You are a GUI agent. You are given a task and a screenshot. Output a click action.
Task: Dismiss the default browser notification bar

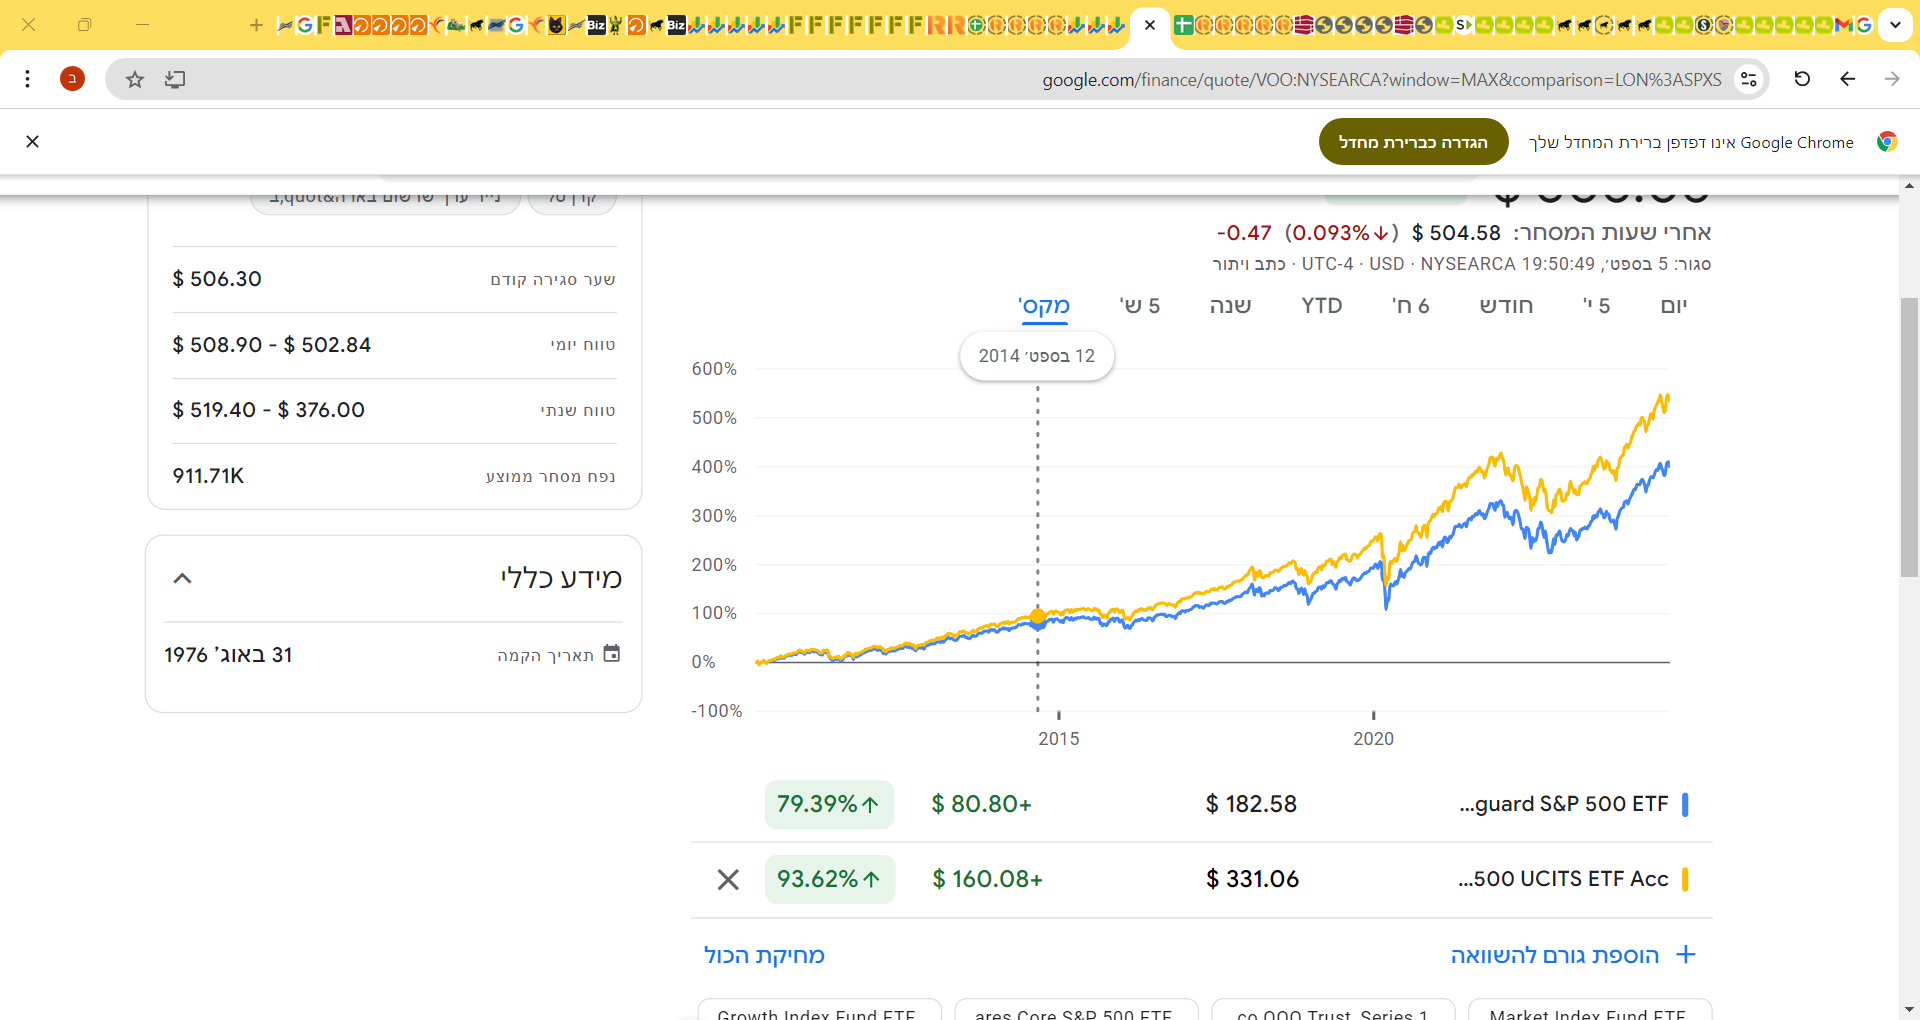[33, 142]
